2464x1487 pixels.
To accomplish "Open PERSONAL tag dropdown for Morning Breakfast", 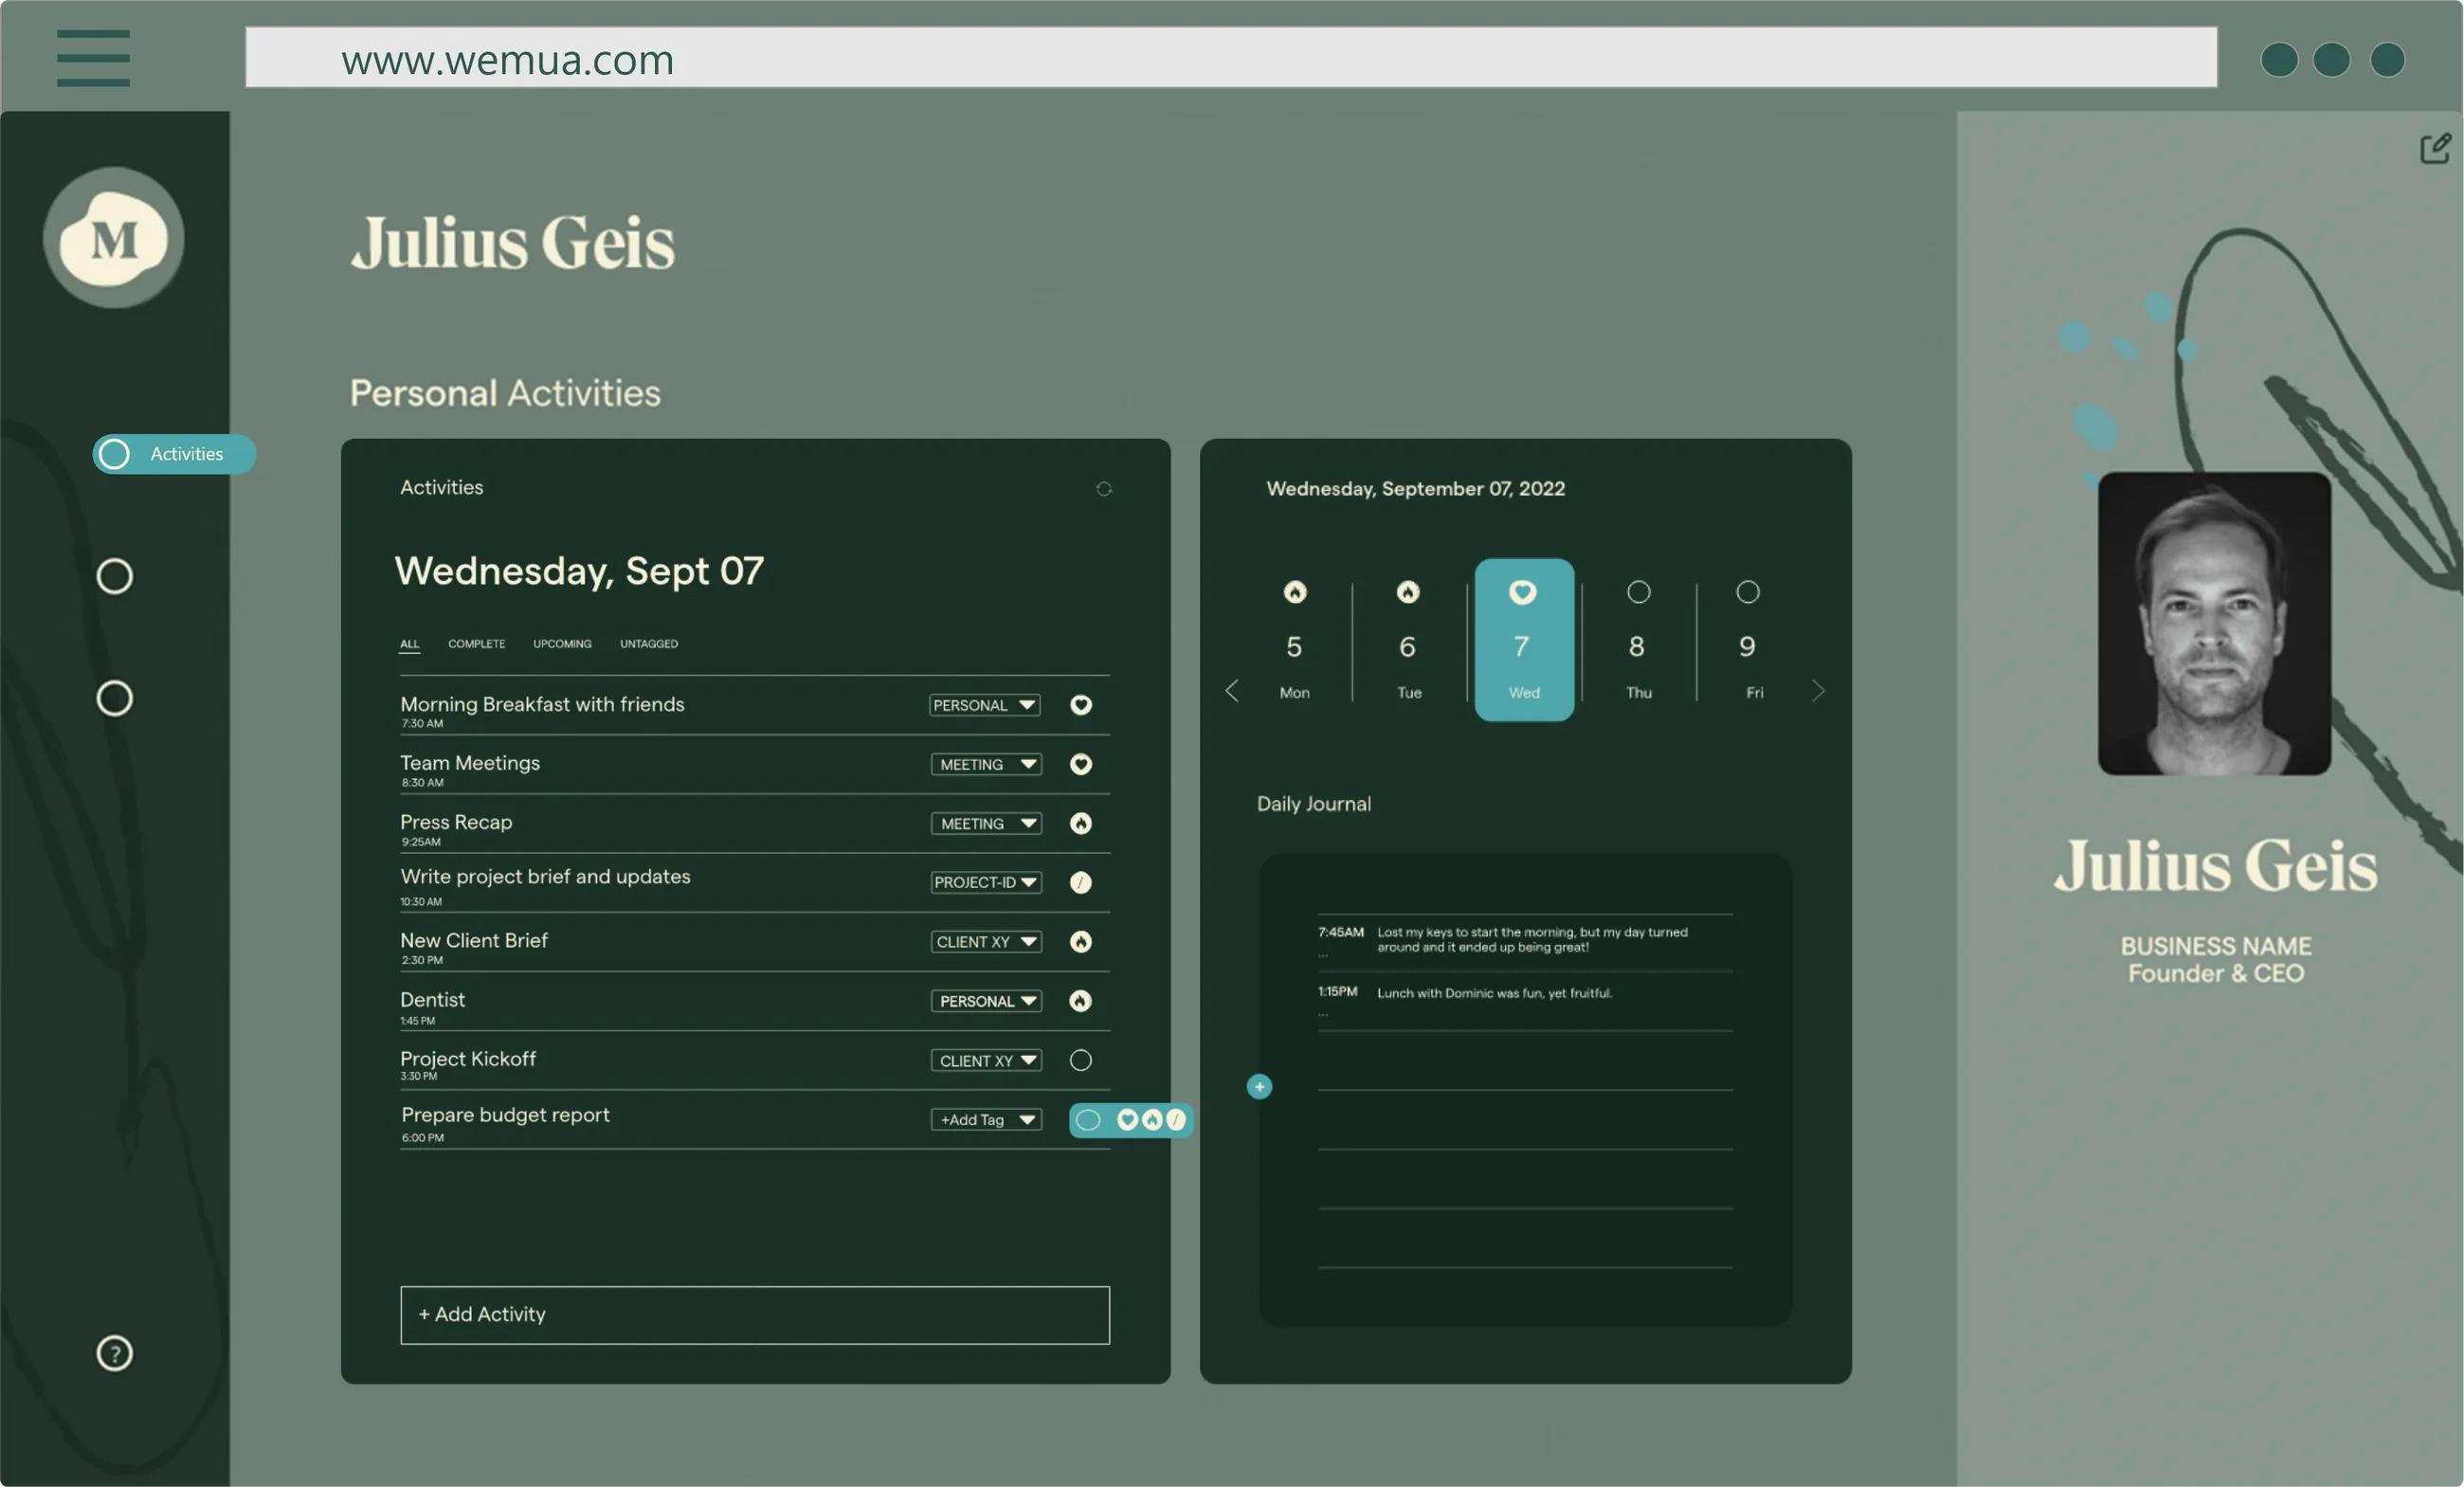I will pyautogui.click(x=984, y=705).
